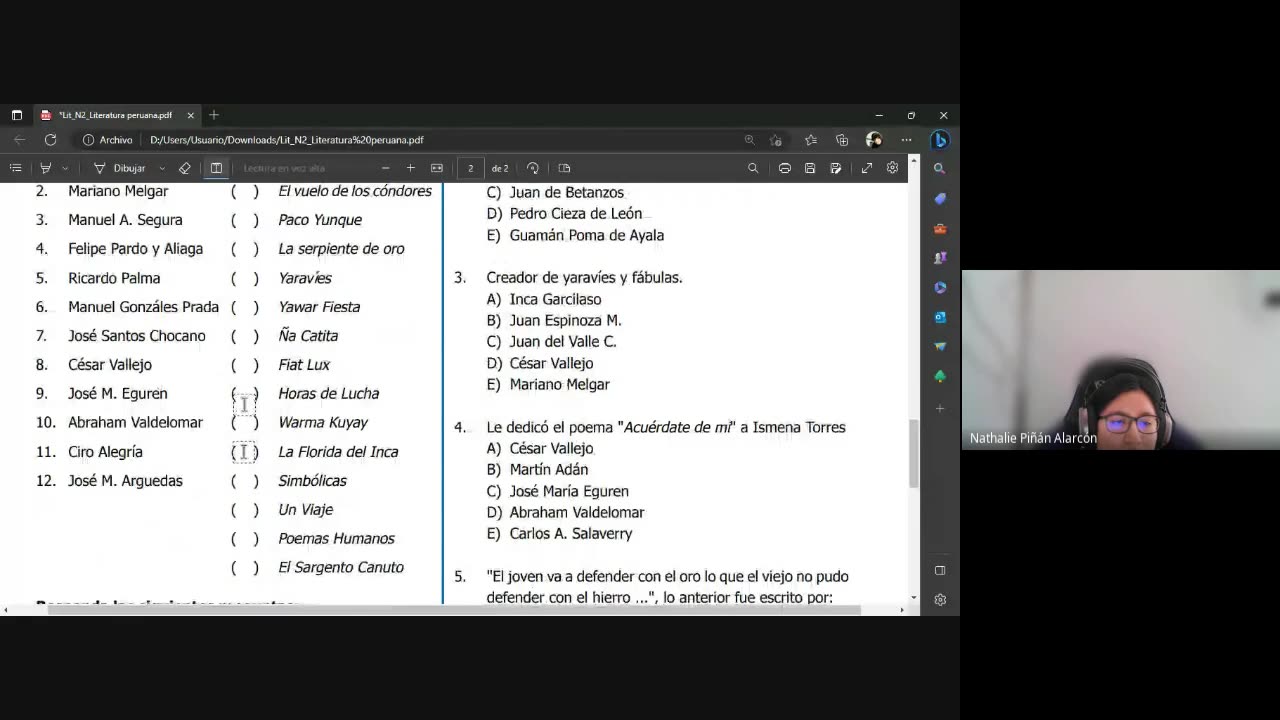
Task: Rotate the PDF page
Action: (533, 168)
